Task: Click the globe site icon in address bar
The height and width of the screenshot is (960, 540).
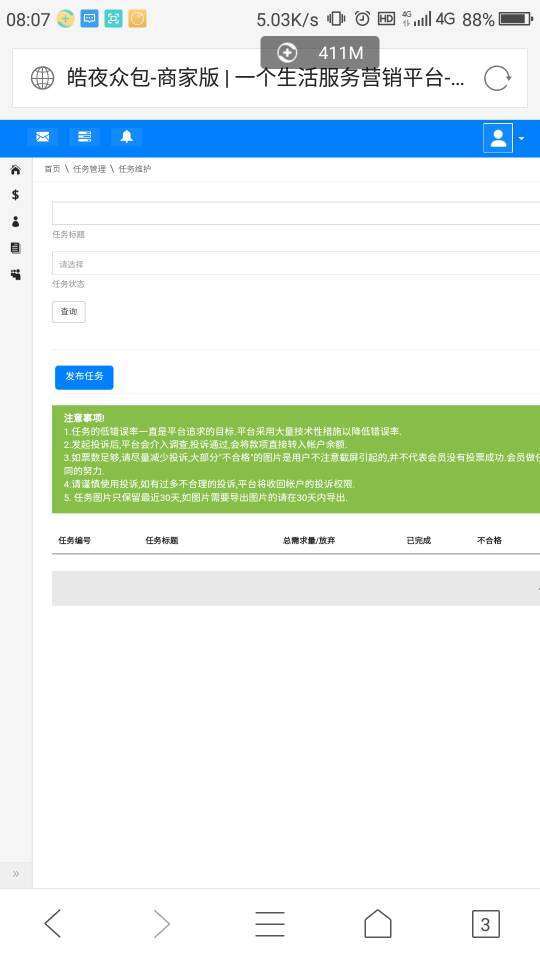Action: (x=42, y=78)
